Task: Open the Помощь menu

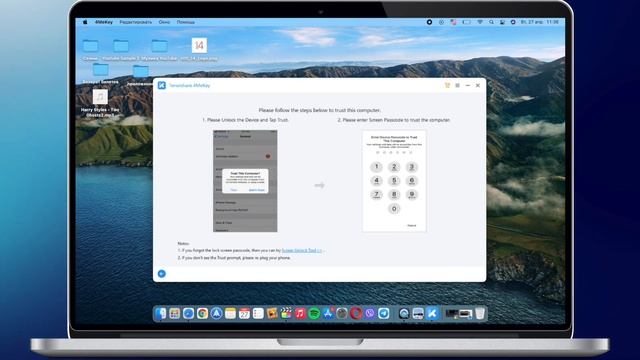Action: pyautogui.click(x=186, y=22)
